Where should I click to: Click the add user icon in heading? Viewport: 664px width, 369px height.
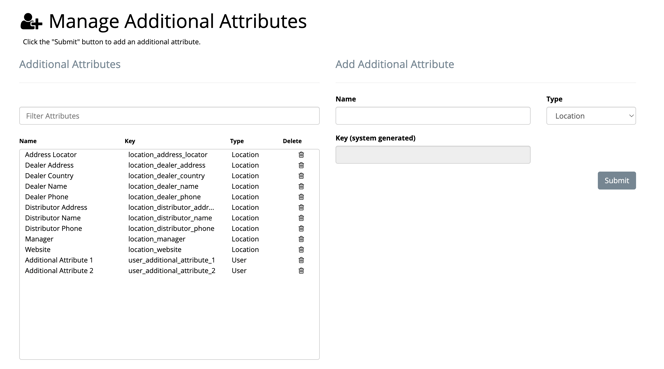pyautogui.click(x=31, y=22)
